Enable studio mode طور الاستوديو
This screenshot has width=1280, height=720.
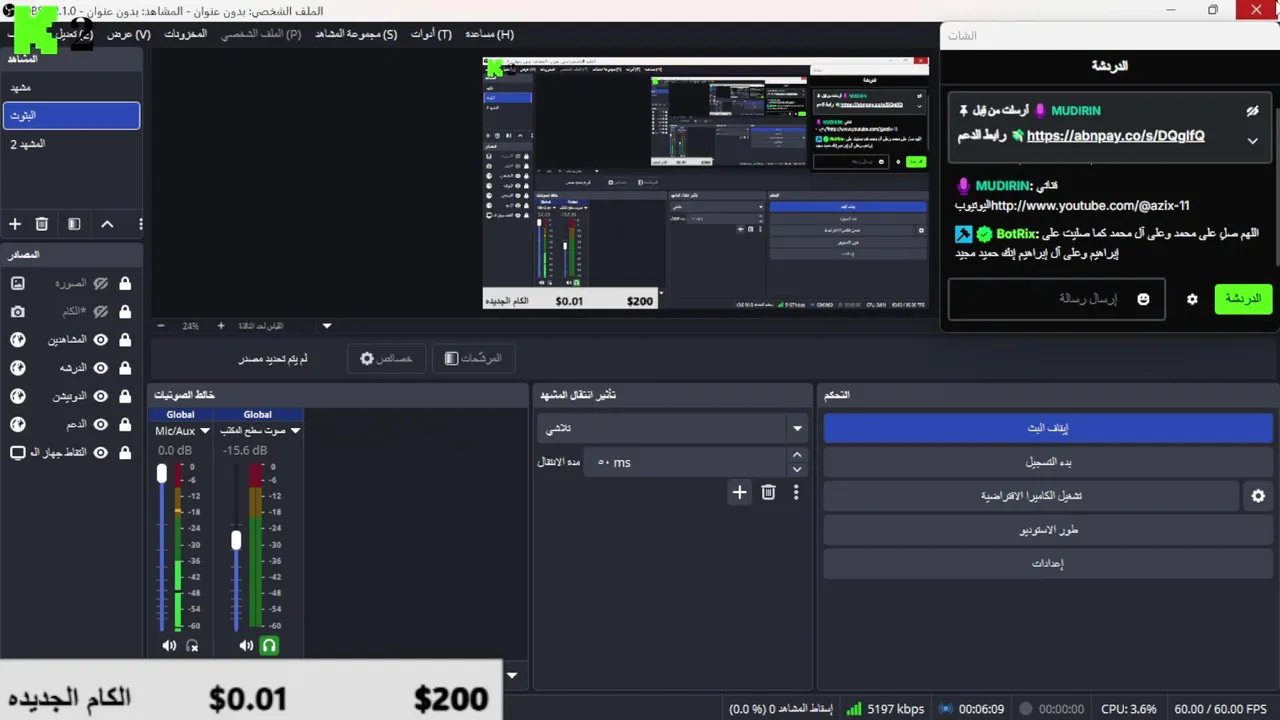click(x=1048, y=530)
